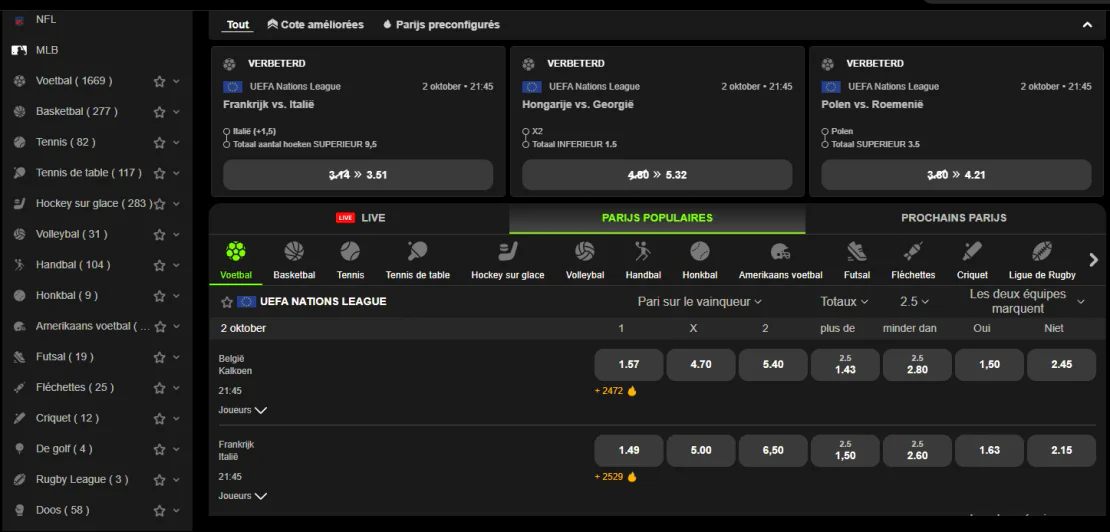
Task: Star Volleybal in the sidebar
Action: pyautogui.click(x=159, y=234)
